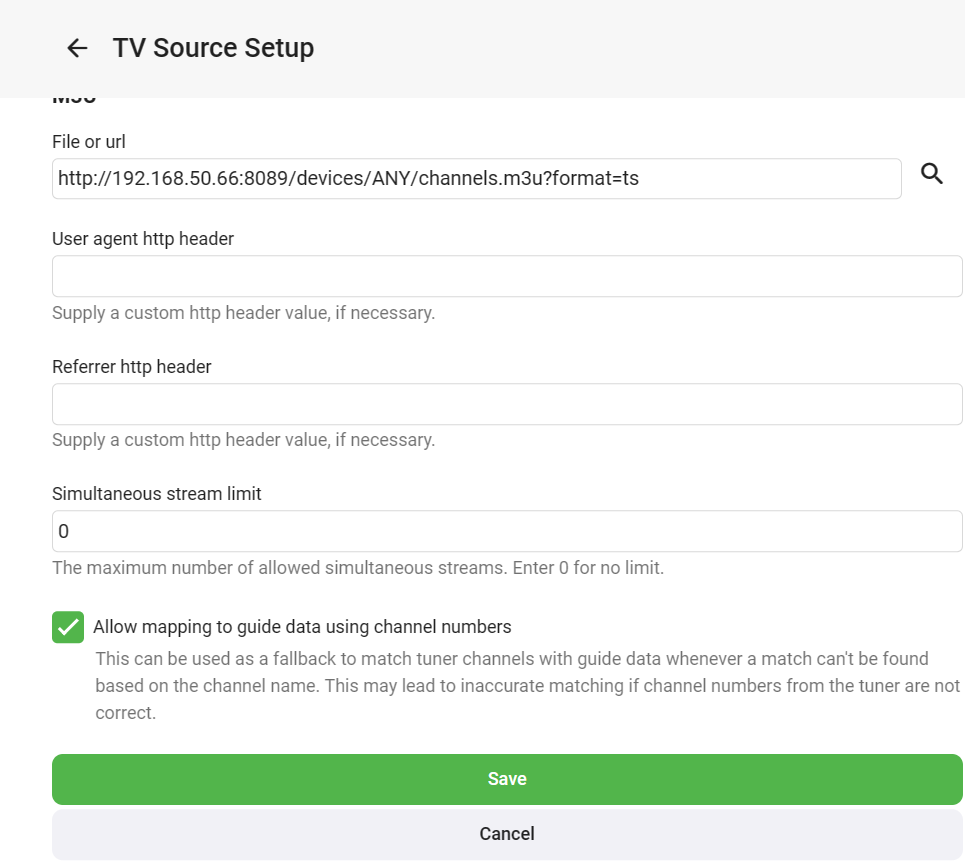Viewport: 965px width, 863px height.
Task: Click the 'Referrer http header' label
Action: (x=132, y=367)
